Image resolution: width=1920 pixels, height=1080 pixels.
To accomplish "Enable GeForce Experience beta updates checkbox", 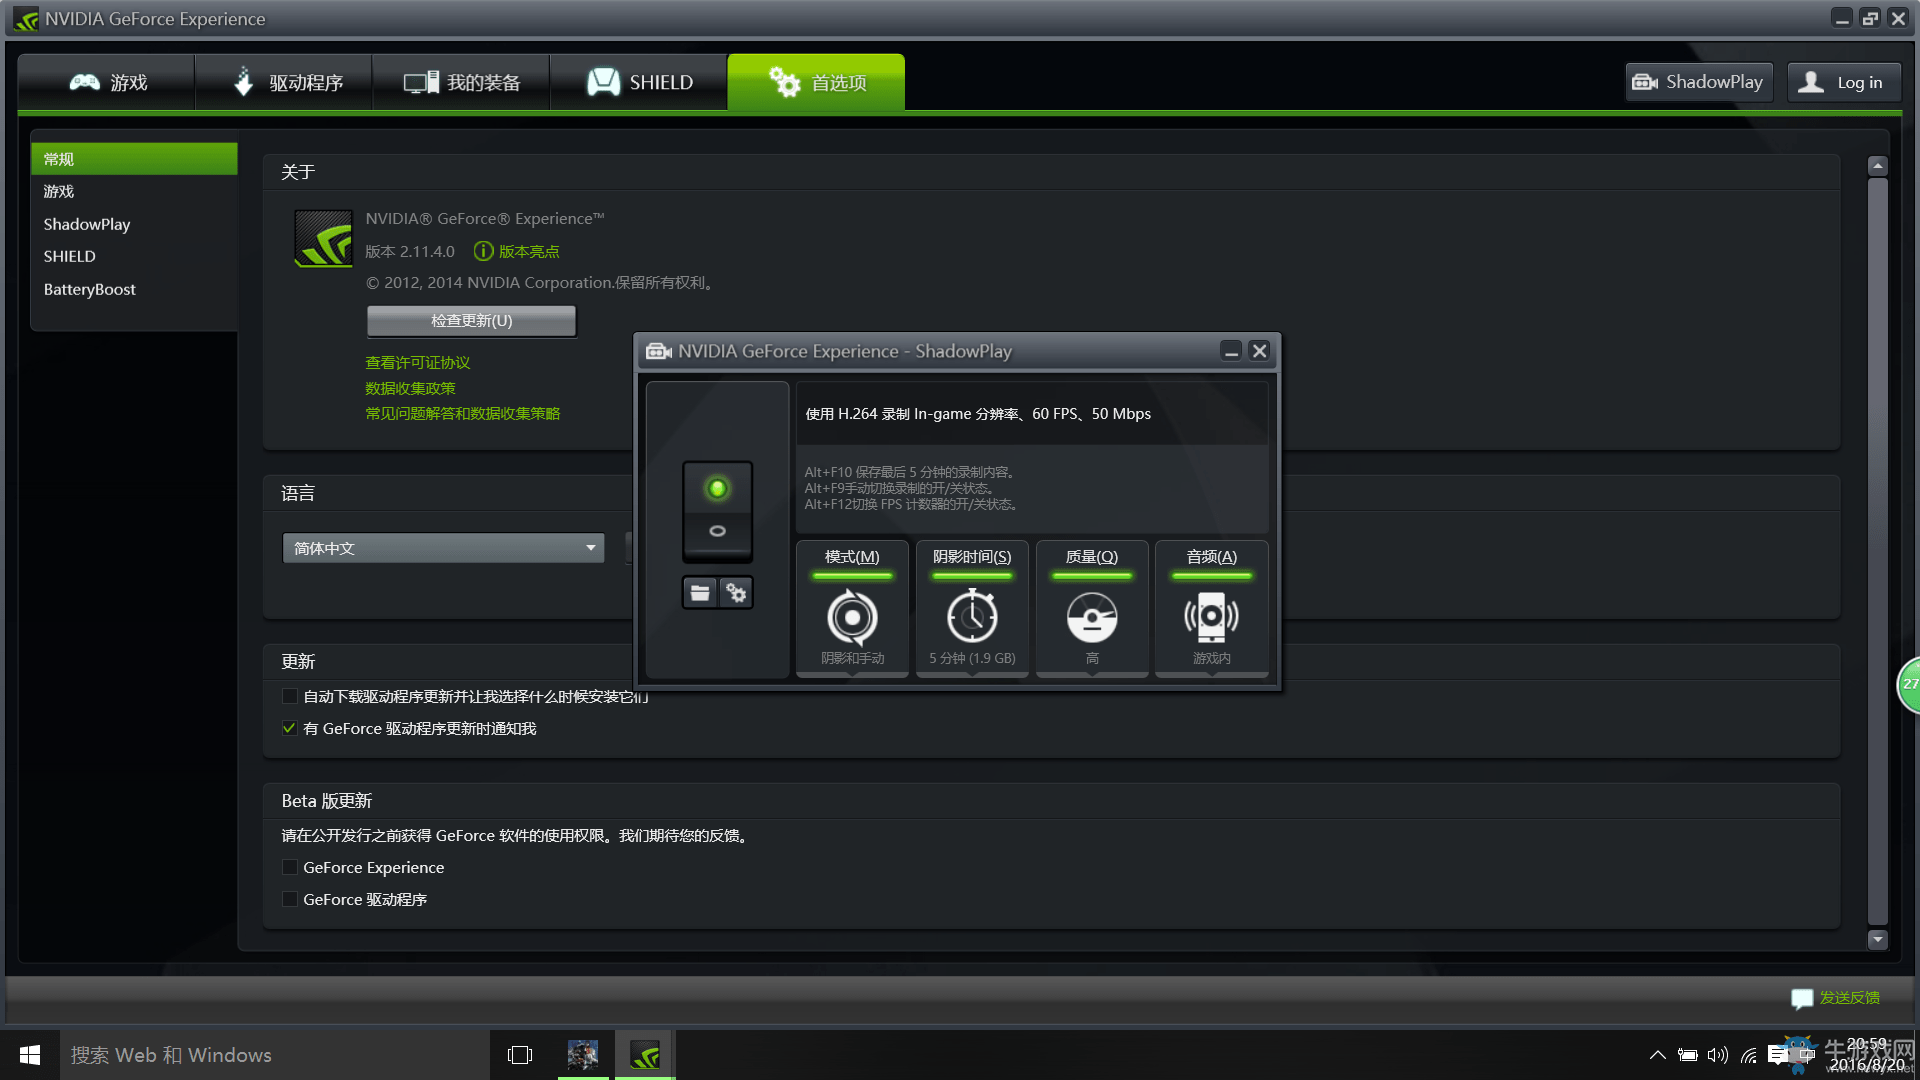I will [x=289, y=867].
